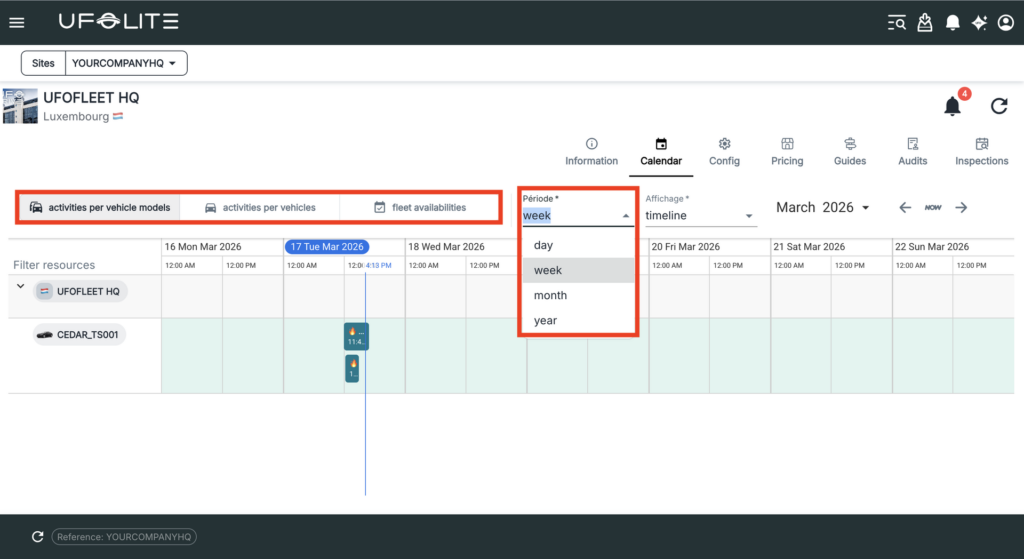Select activities per vehicle models view
The image size is (1024, 559).
click(99, 208)
